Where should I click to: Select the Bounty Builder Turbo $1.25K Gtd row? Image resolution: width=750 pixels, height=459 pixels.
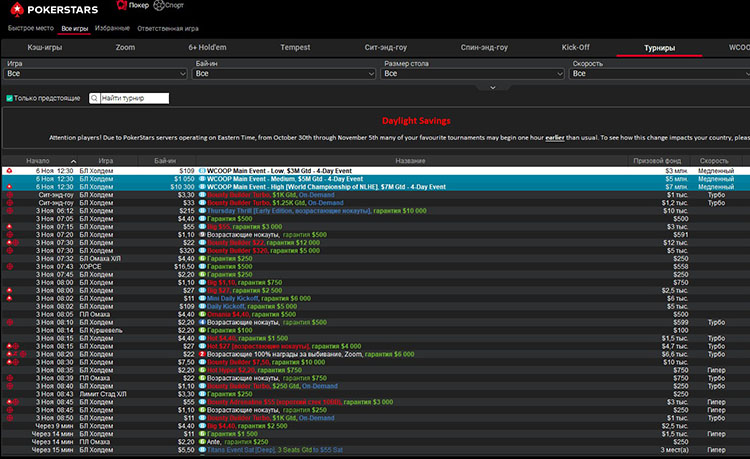click(376, 203)
